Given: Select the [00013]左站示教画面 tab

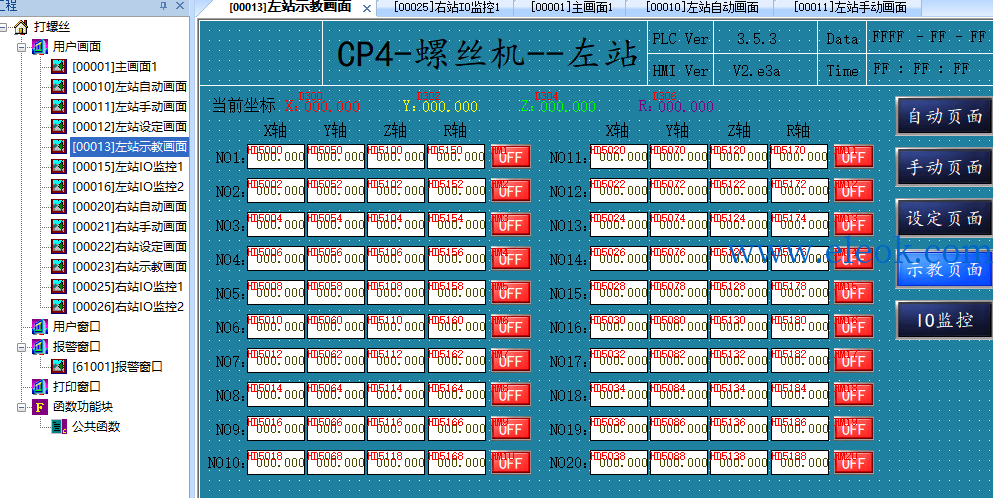Looking at the screenshot, I should (x=290, y=8).
